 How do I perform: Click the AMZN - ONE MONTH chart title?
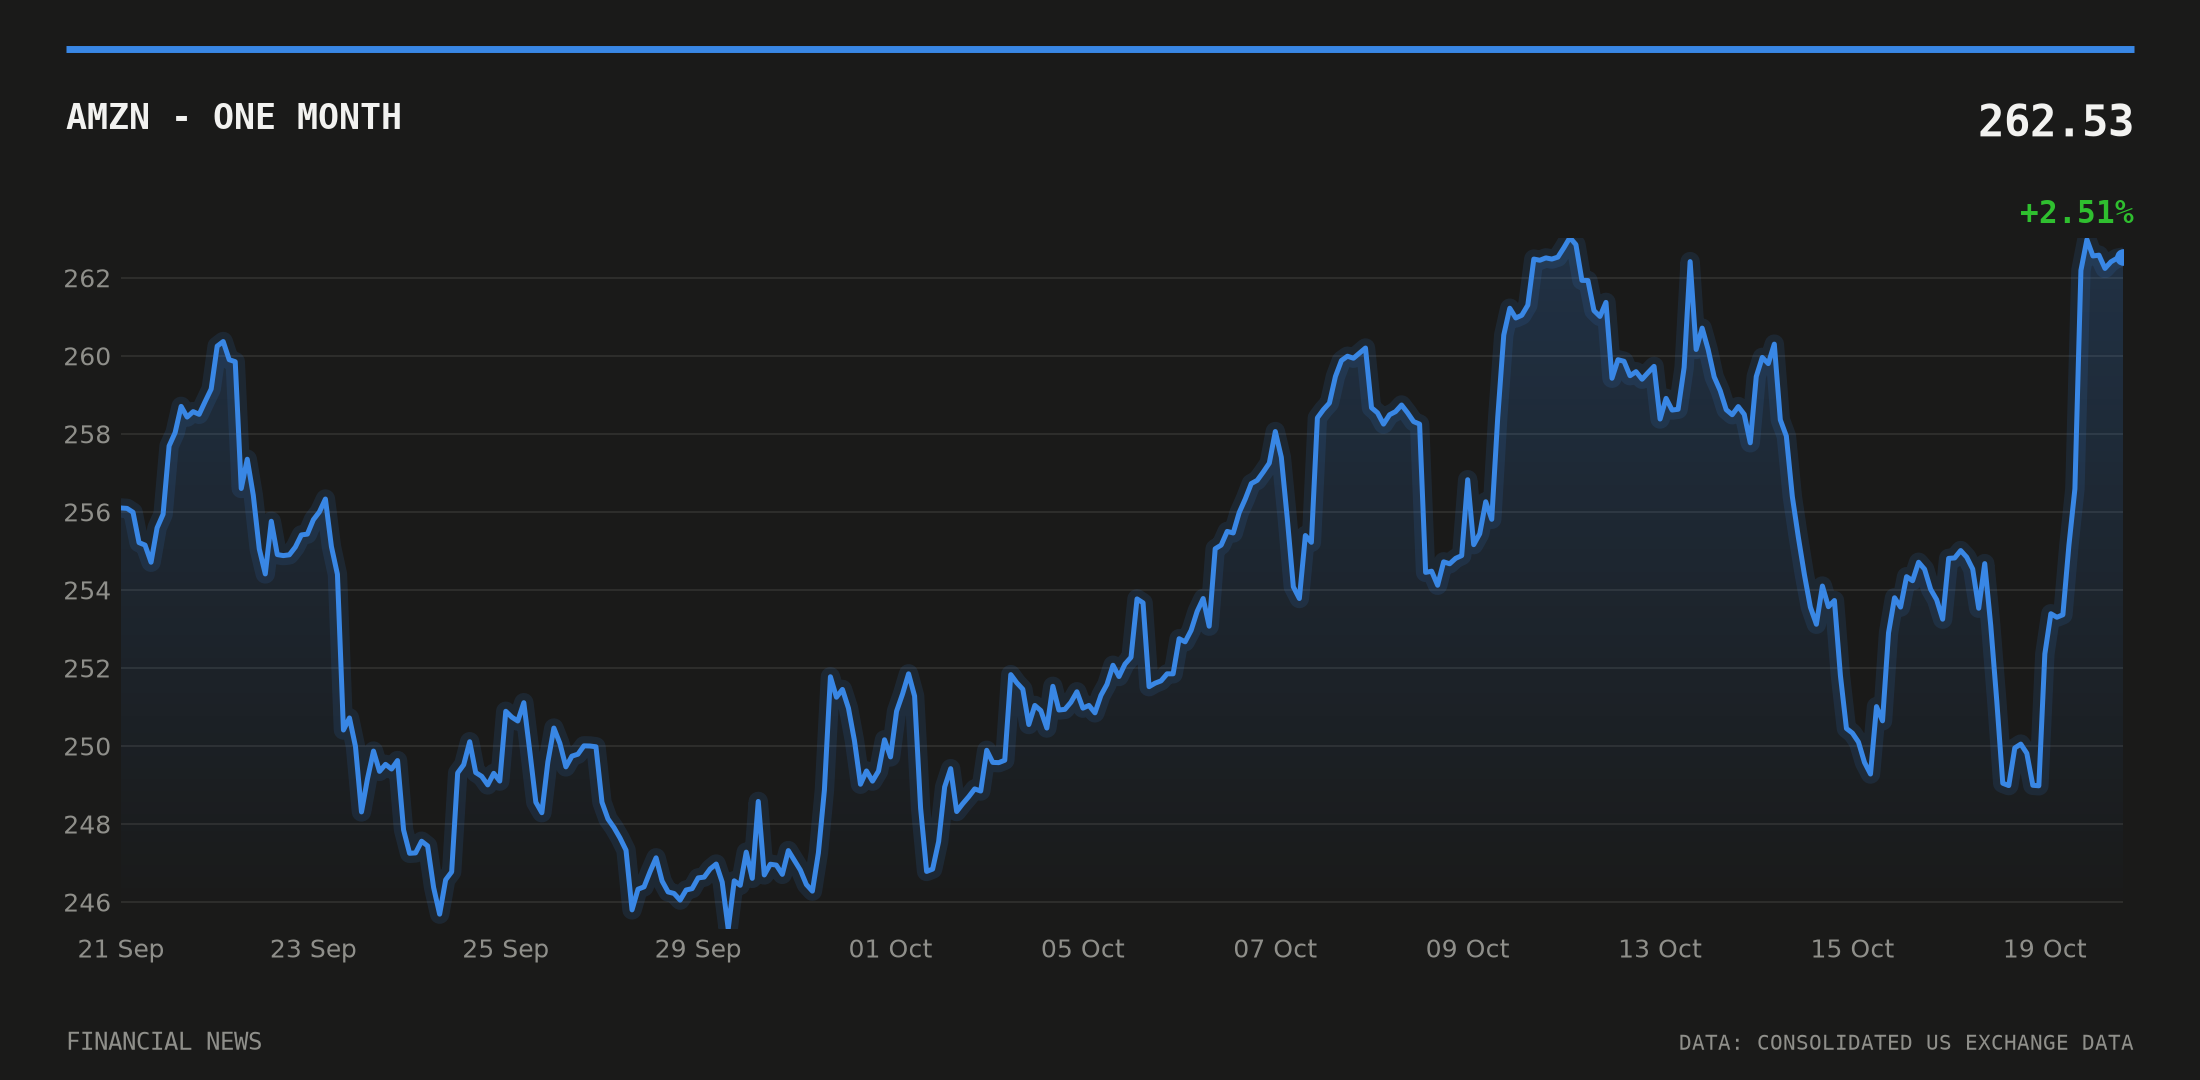(234, 118)
